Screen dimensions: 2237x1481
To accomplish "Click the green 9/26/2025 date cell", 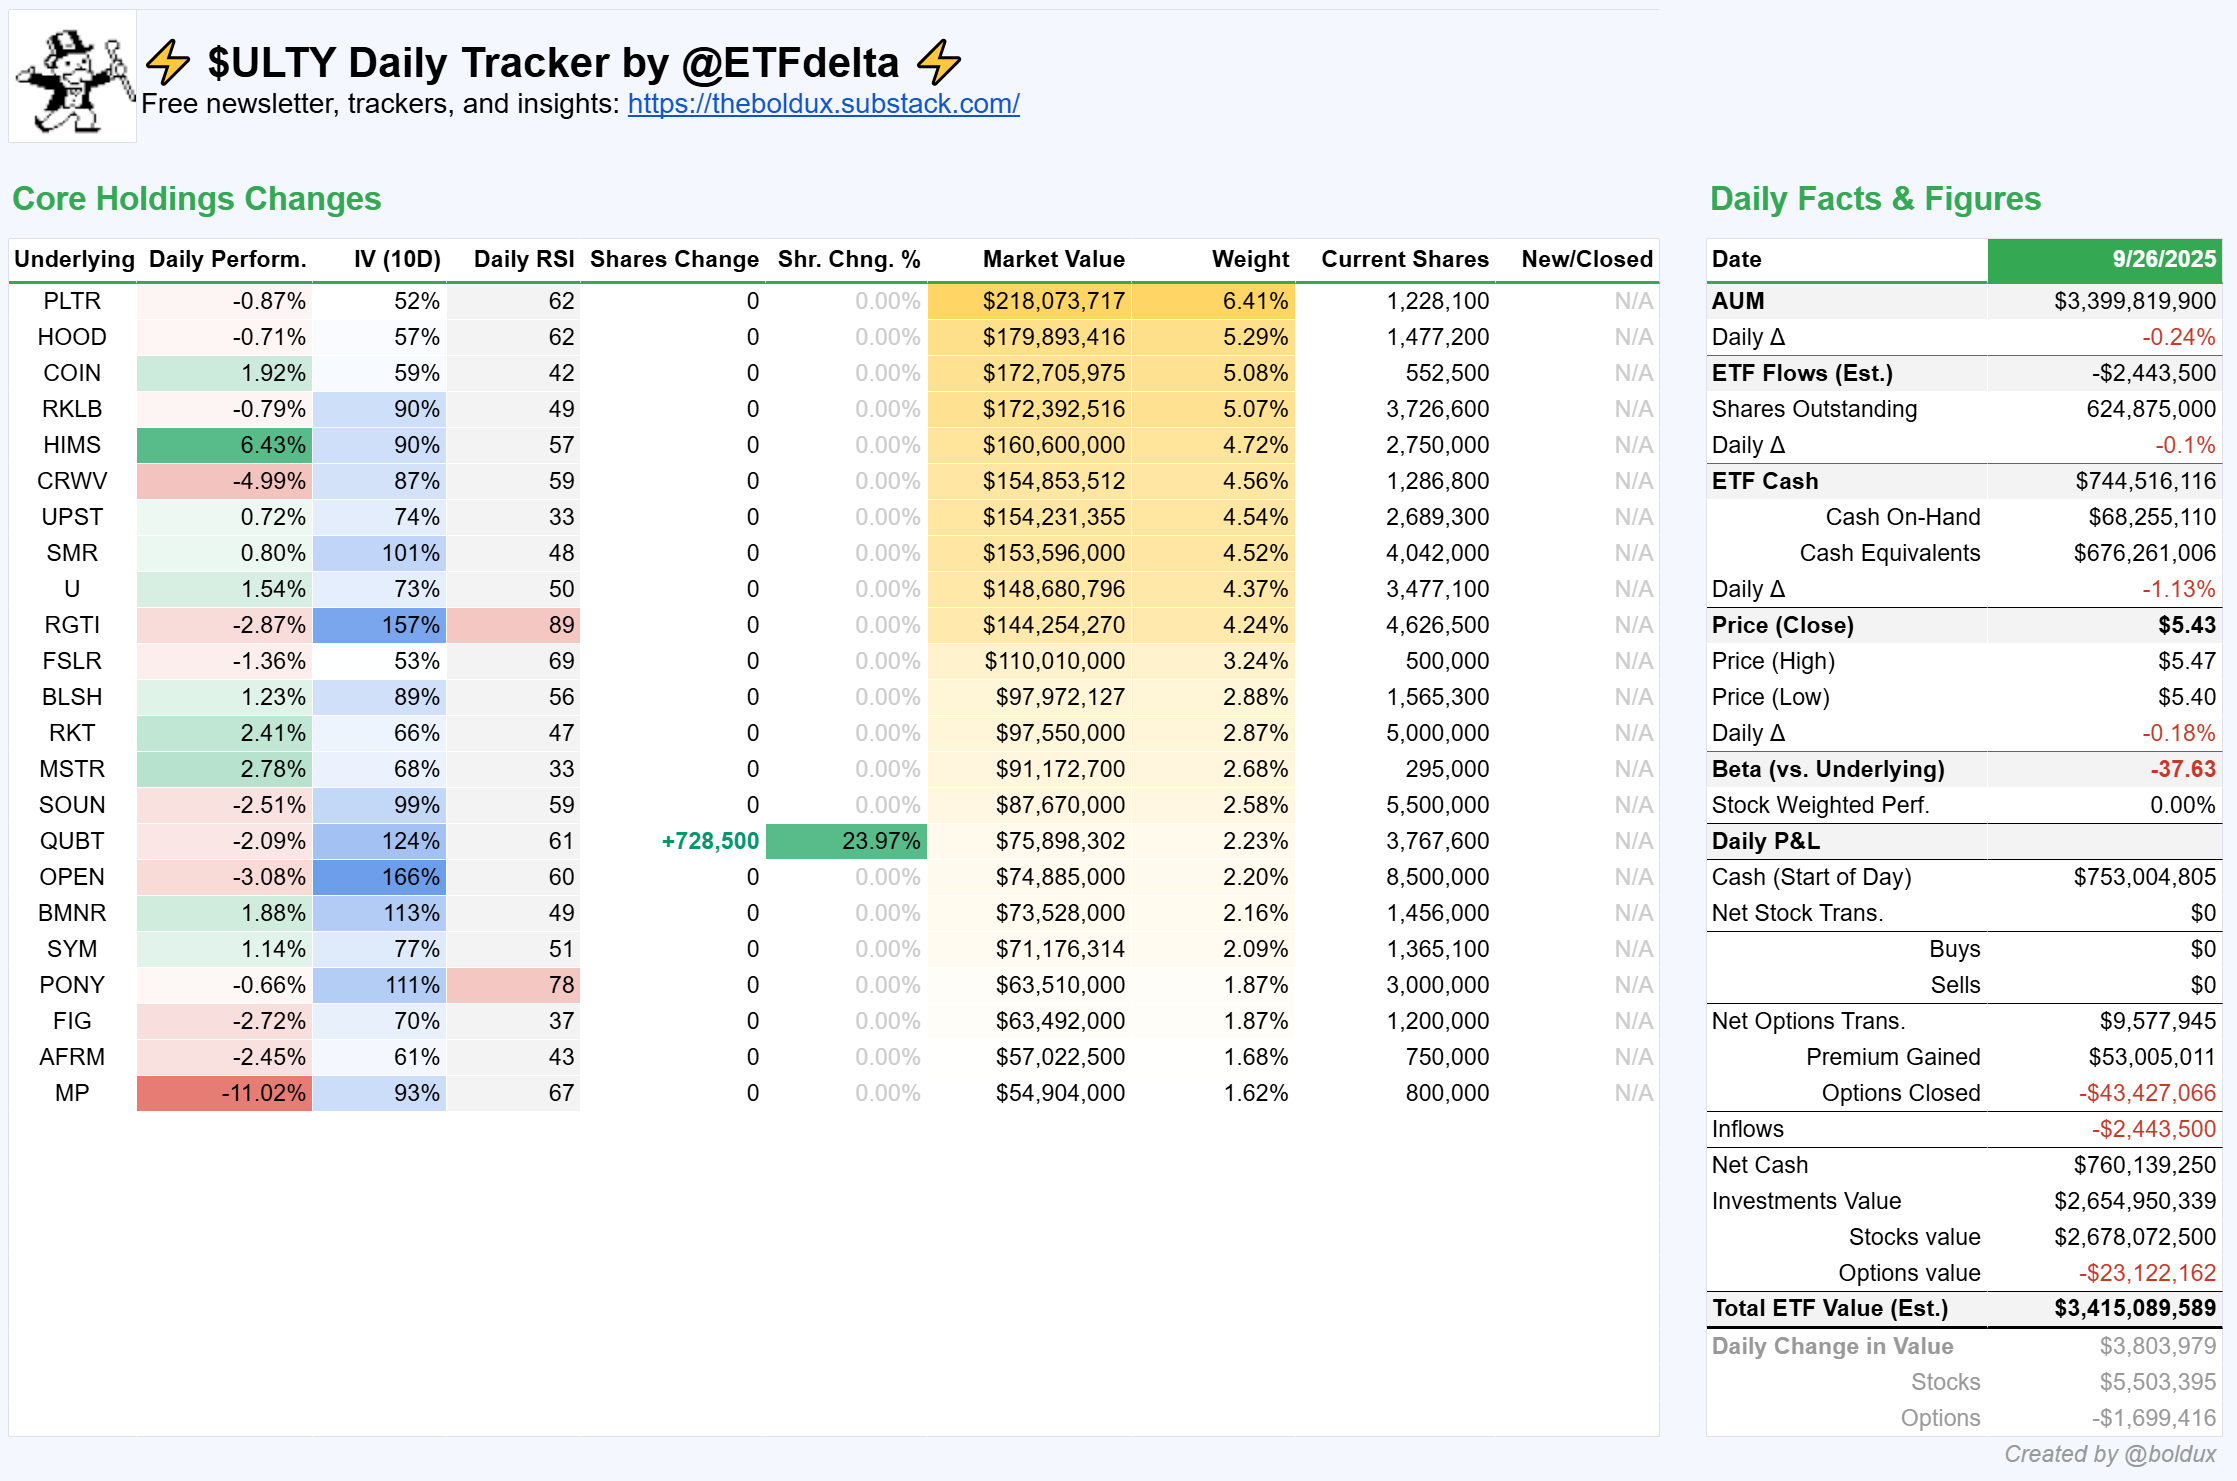I will pyautogui.click(x=2104, y=260).
